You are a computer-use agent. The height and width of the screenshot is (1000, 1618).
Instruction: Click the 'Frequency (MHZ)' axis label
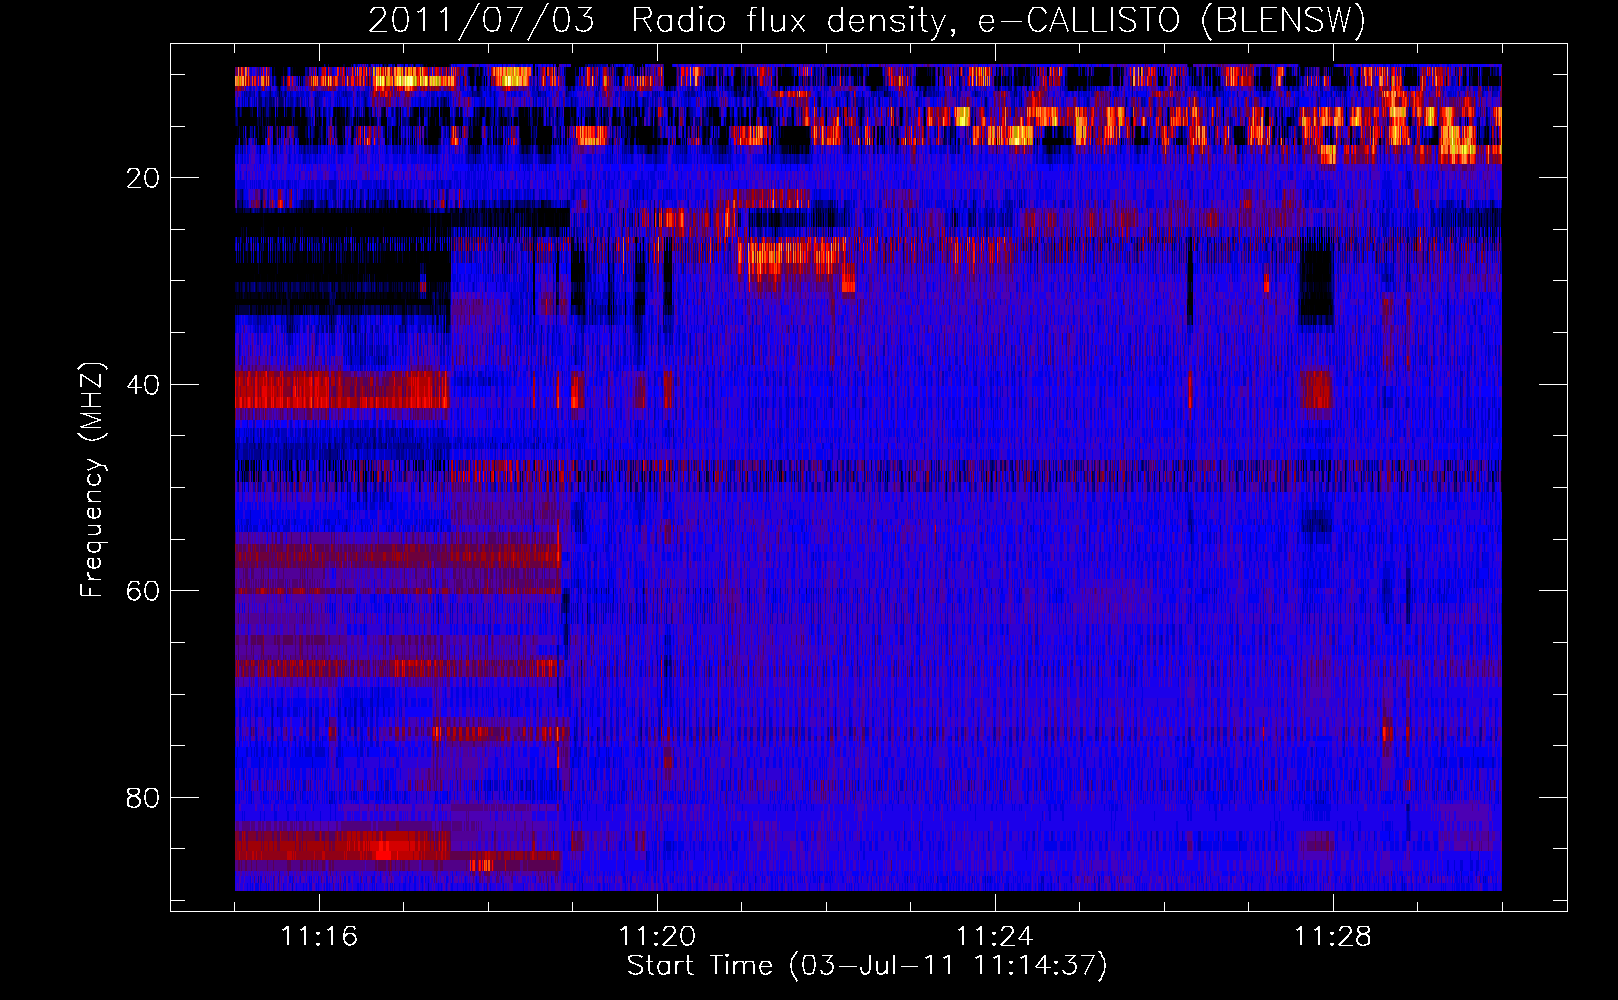pyautogui.click(x=92, y=480)
